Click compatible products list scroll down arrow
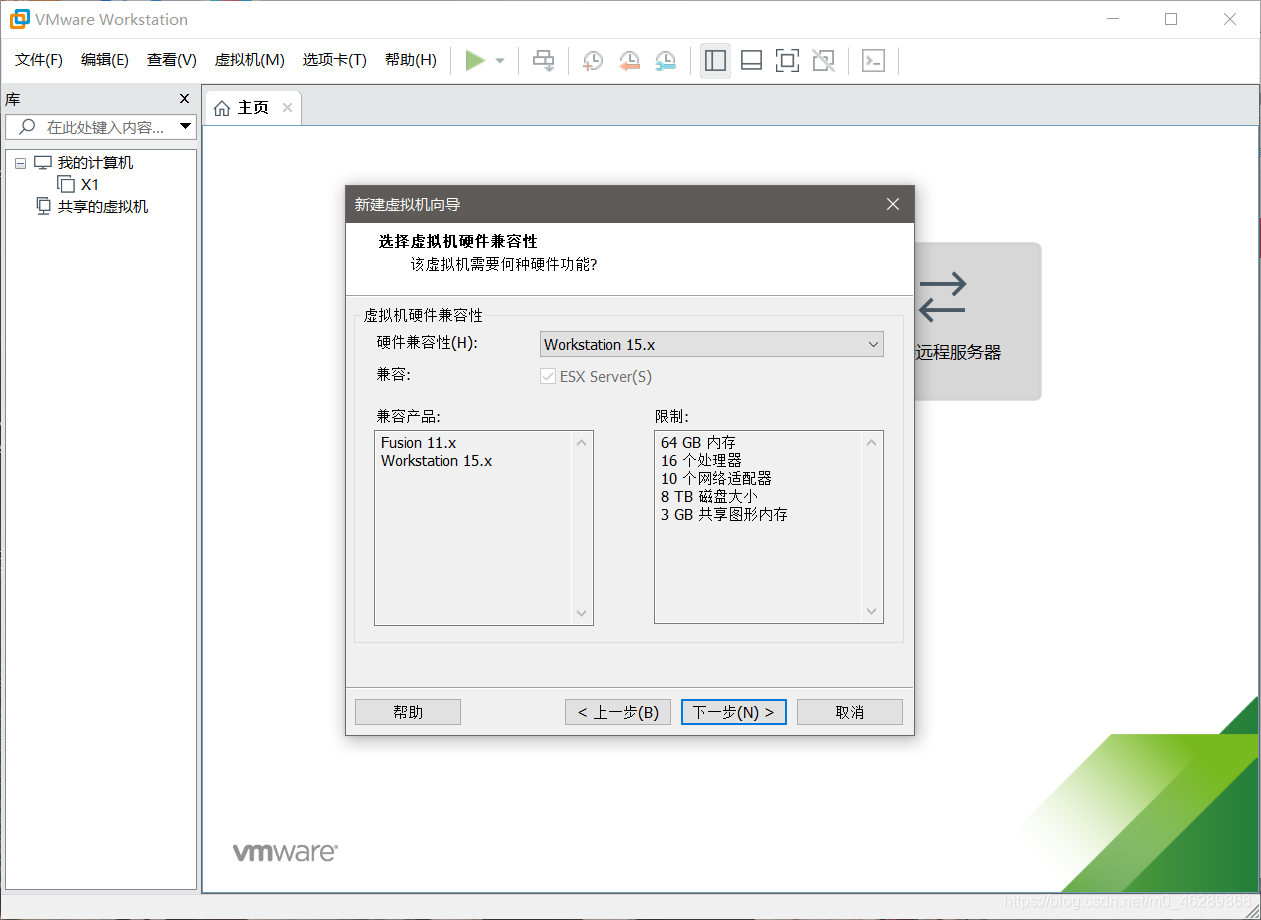The height and width of the screenshot is (920, 1261). (x=582, y=613)
